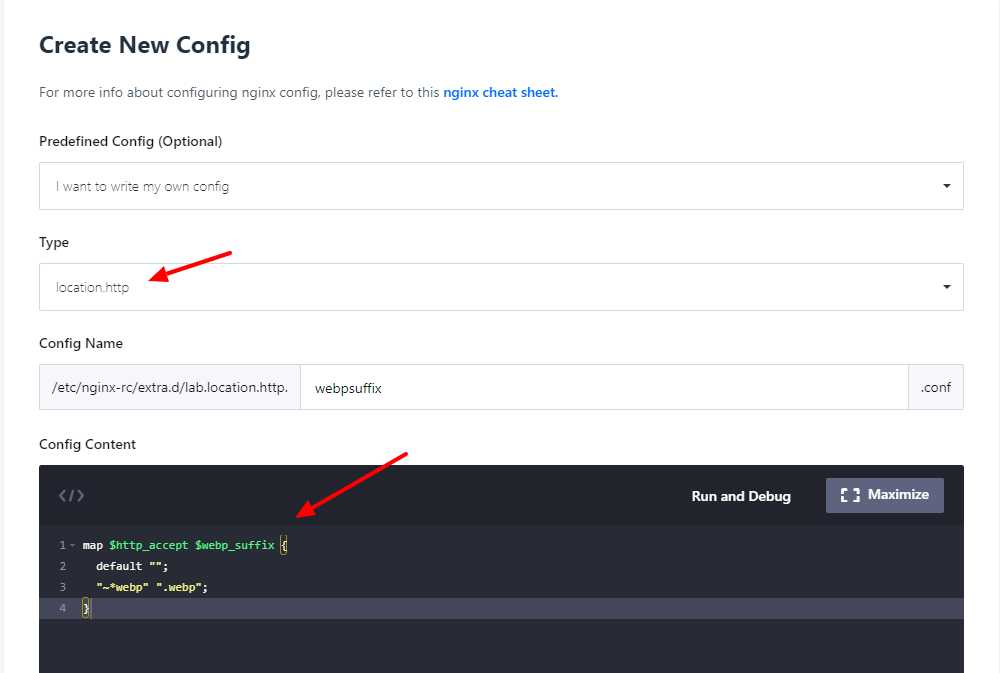
Task: Click the .conf suffix box
Action: pos(936,387)
